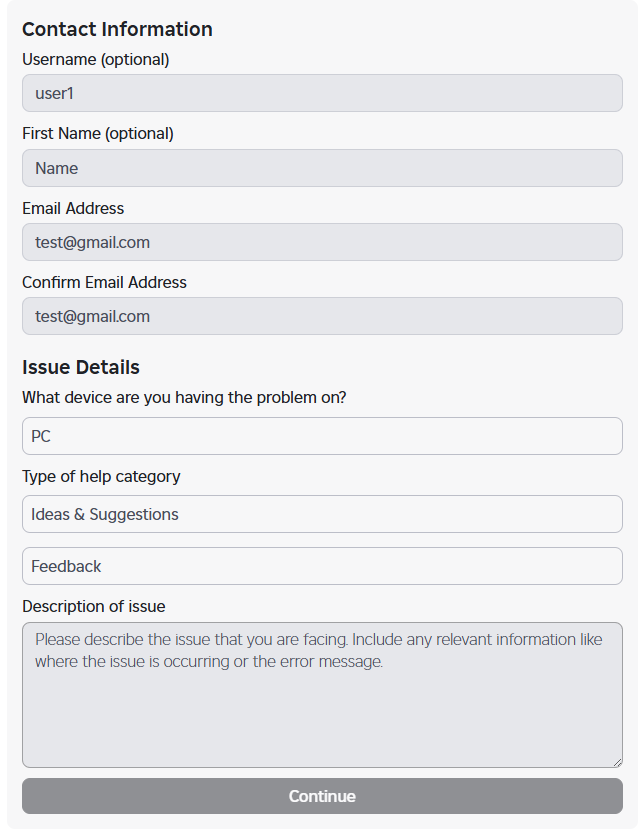Screen dimensions: 643x838
Task: Click the Confirm Email Address label
Action: pos(104,283)
